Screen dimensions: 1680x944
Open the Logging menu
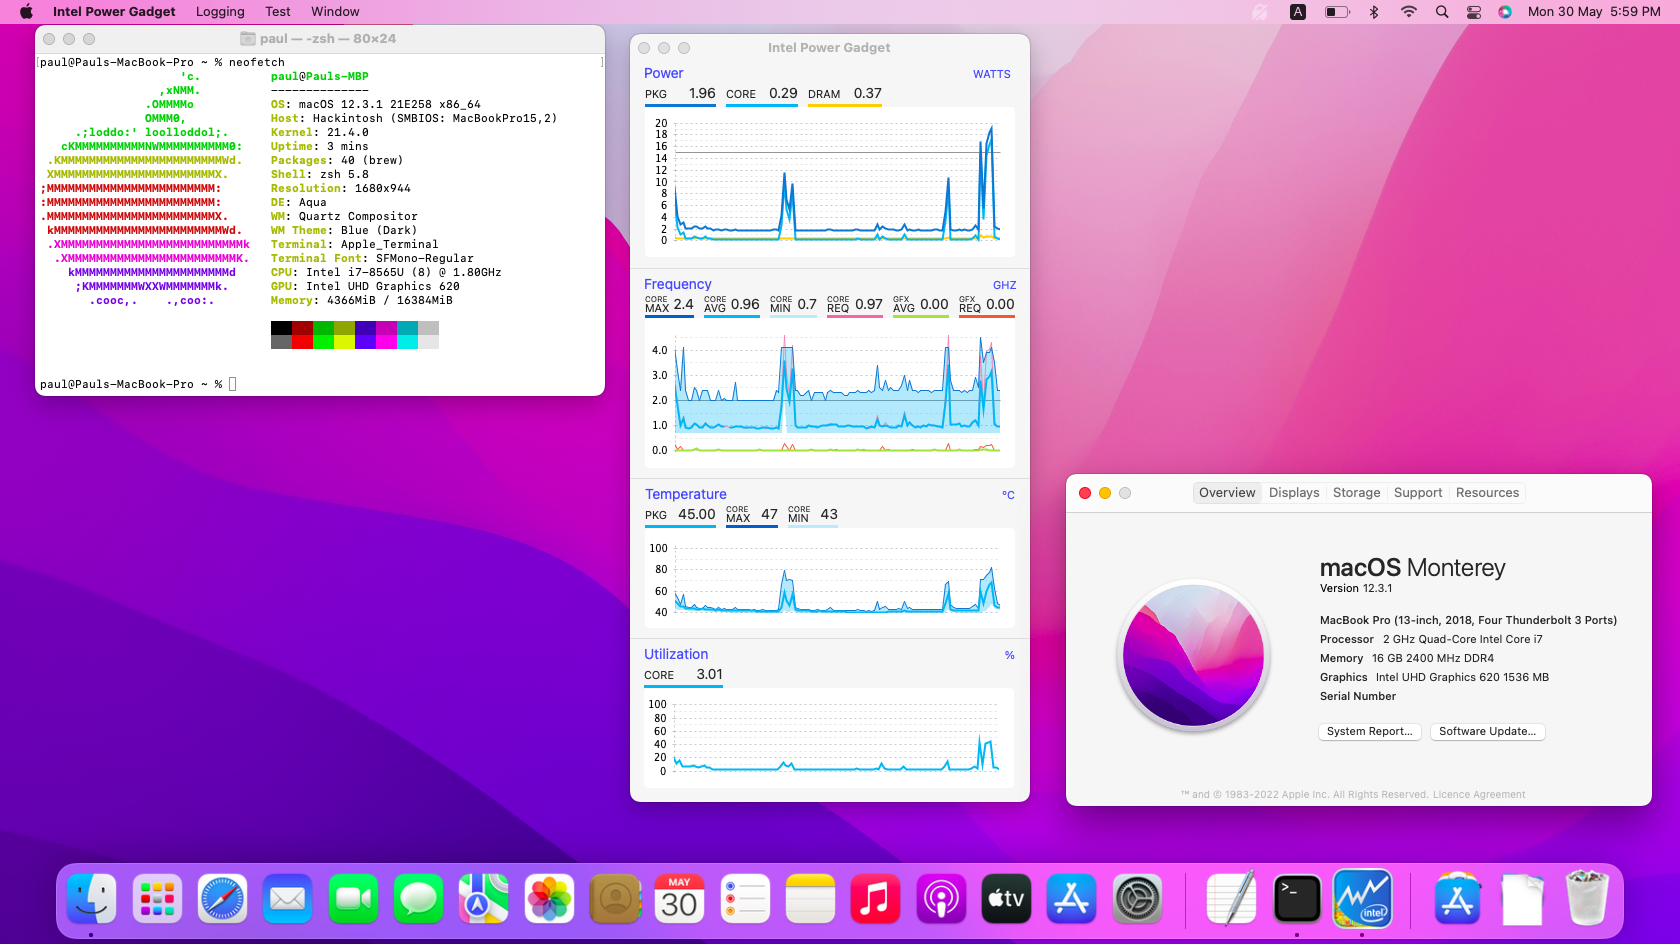220,12
